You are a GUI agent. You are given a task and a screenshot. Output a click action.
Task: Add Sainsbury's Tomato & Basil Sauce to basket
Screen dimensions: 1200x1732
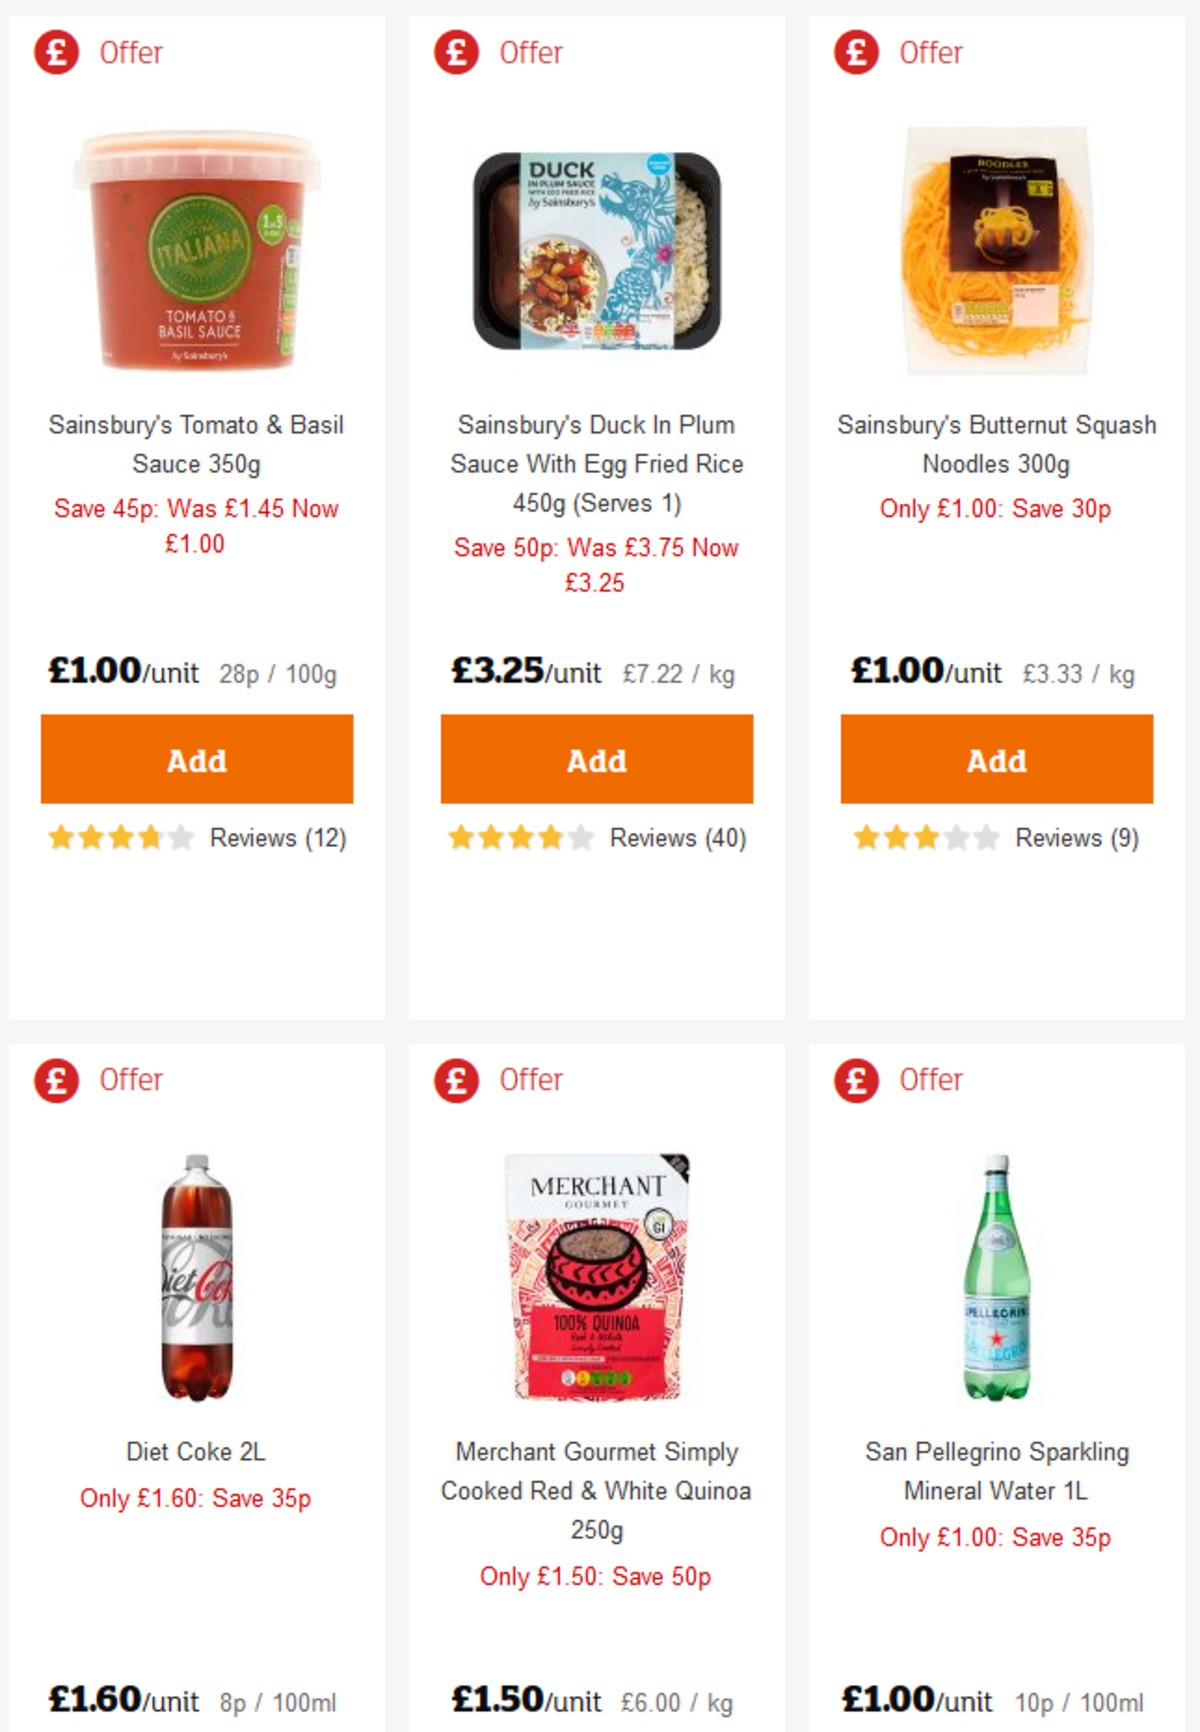tap(196, 759)
